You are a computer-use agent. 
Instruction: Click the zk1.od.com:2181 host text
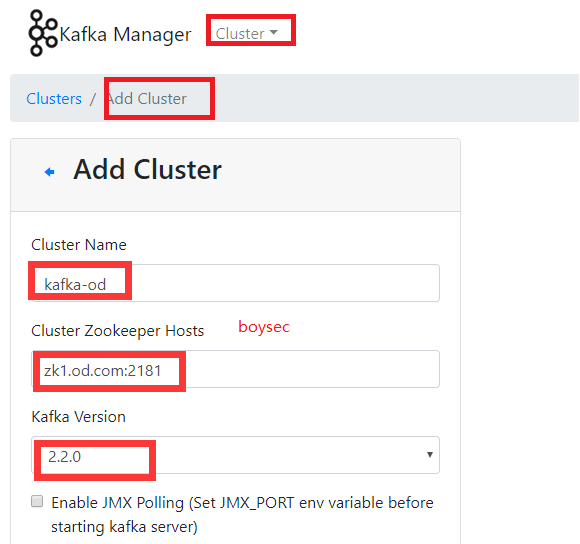[x=103, y=371]
